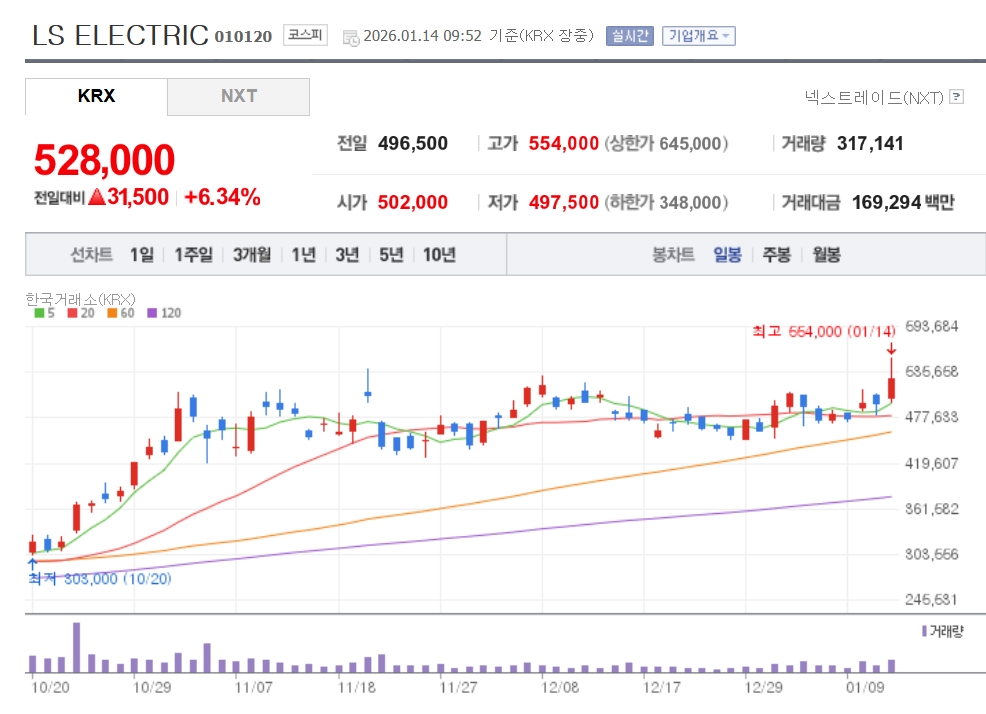Select the 5년 line chart period
The image size is (986, 714).
click(x=391, y=255)
